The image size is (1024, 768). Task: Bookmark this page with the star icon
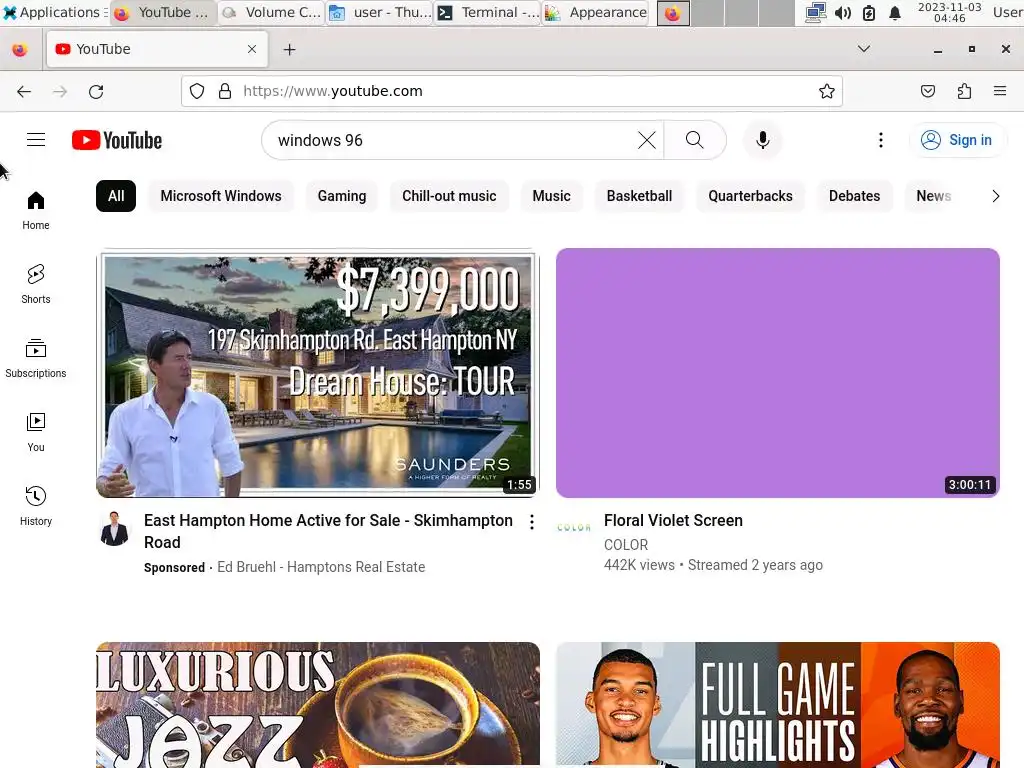coord(826,91)
